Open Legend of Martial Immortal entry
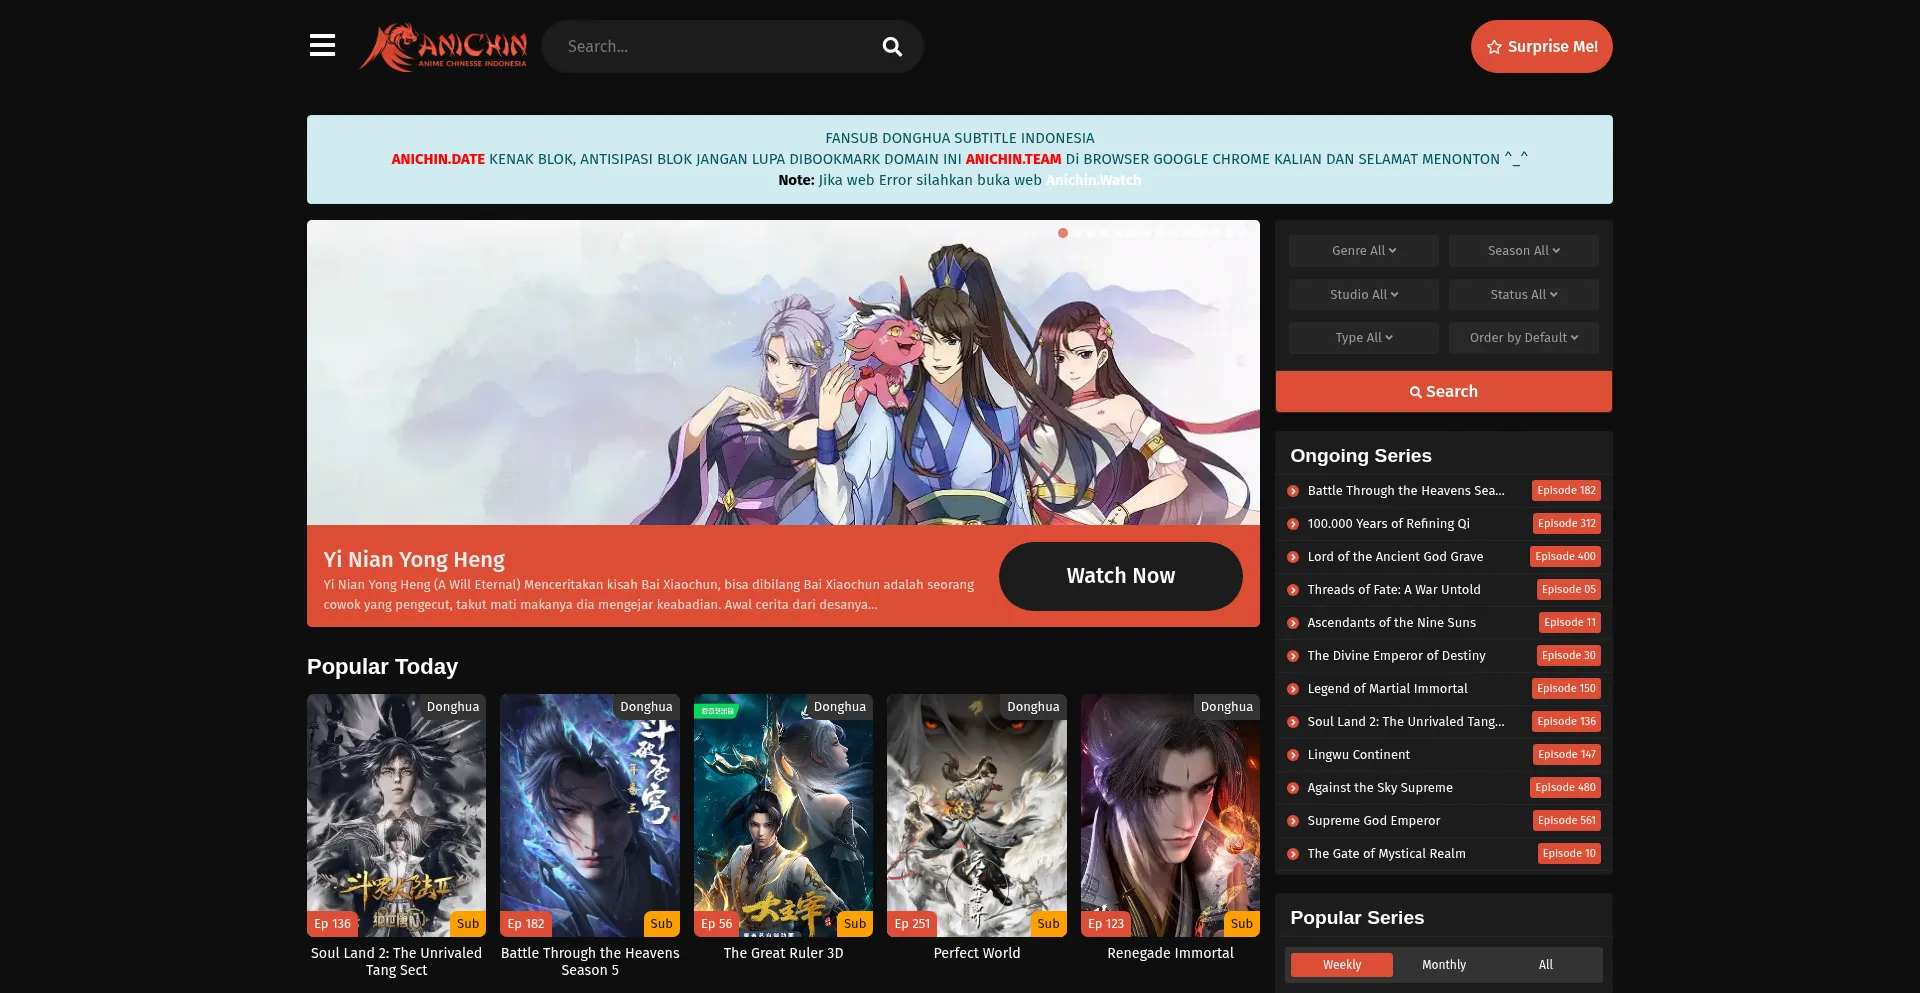1920x993 pixels. 1388,689
